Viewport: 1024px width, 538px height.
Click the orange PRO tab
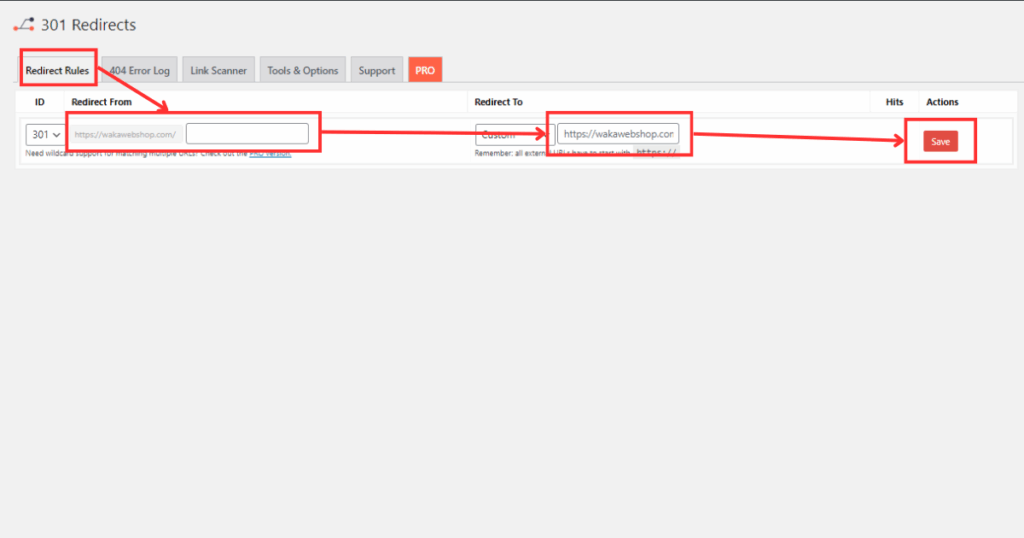point(425,71)
